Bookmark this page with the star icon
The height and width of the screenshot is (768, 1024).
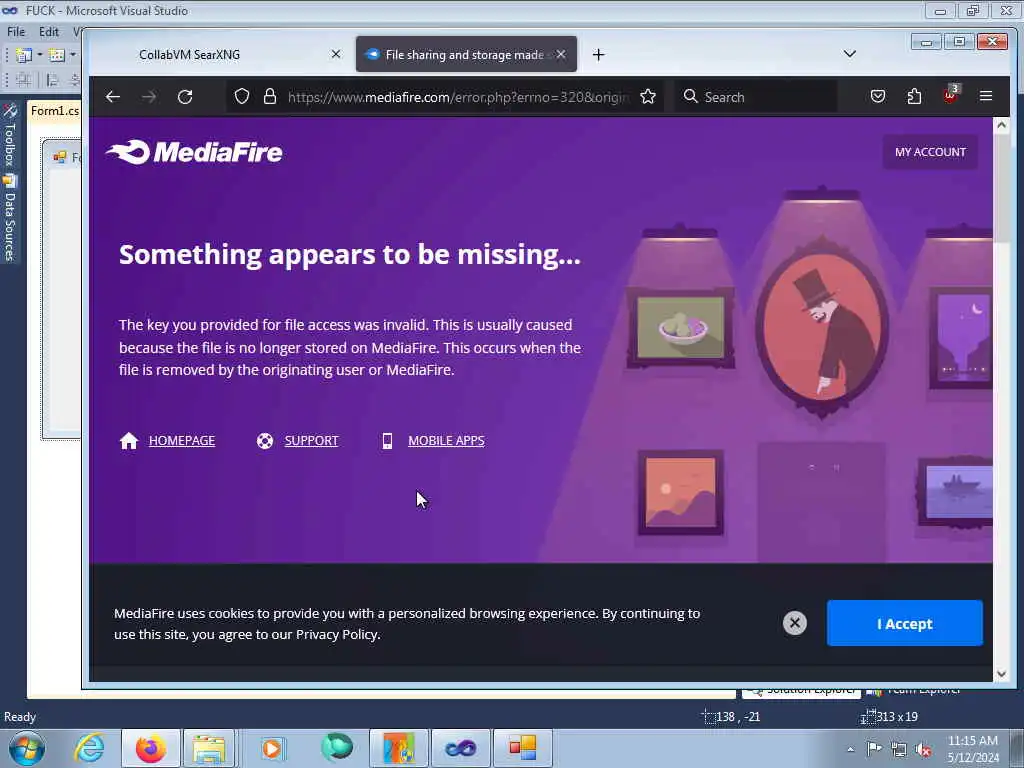pos(648,97)
